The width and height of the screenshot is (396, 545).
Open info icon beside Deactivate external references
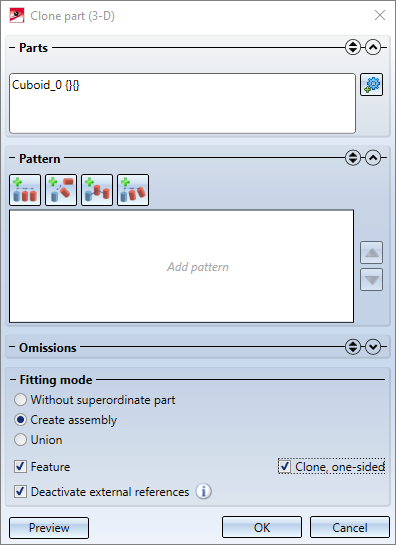click(204, 491)
